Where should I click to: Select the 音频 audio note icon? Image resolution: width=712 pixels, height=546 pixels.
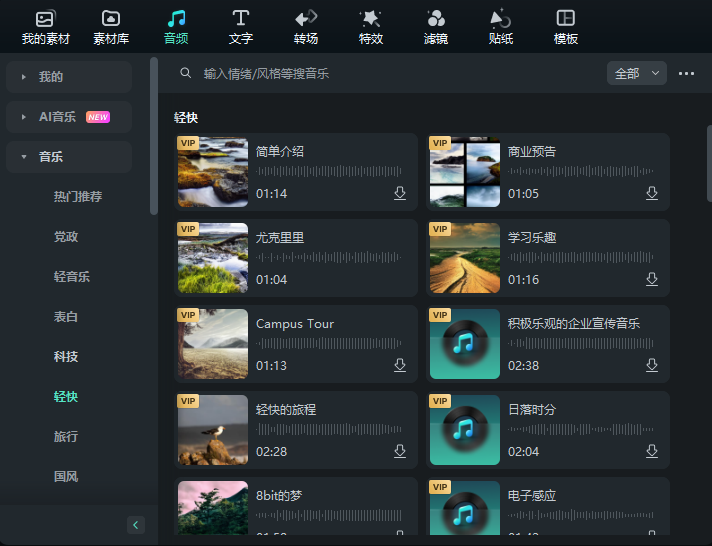click(x=176, y=19)
